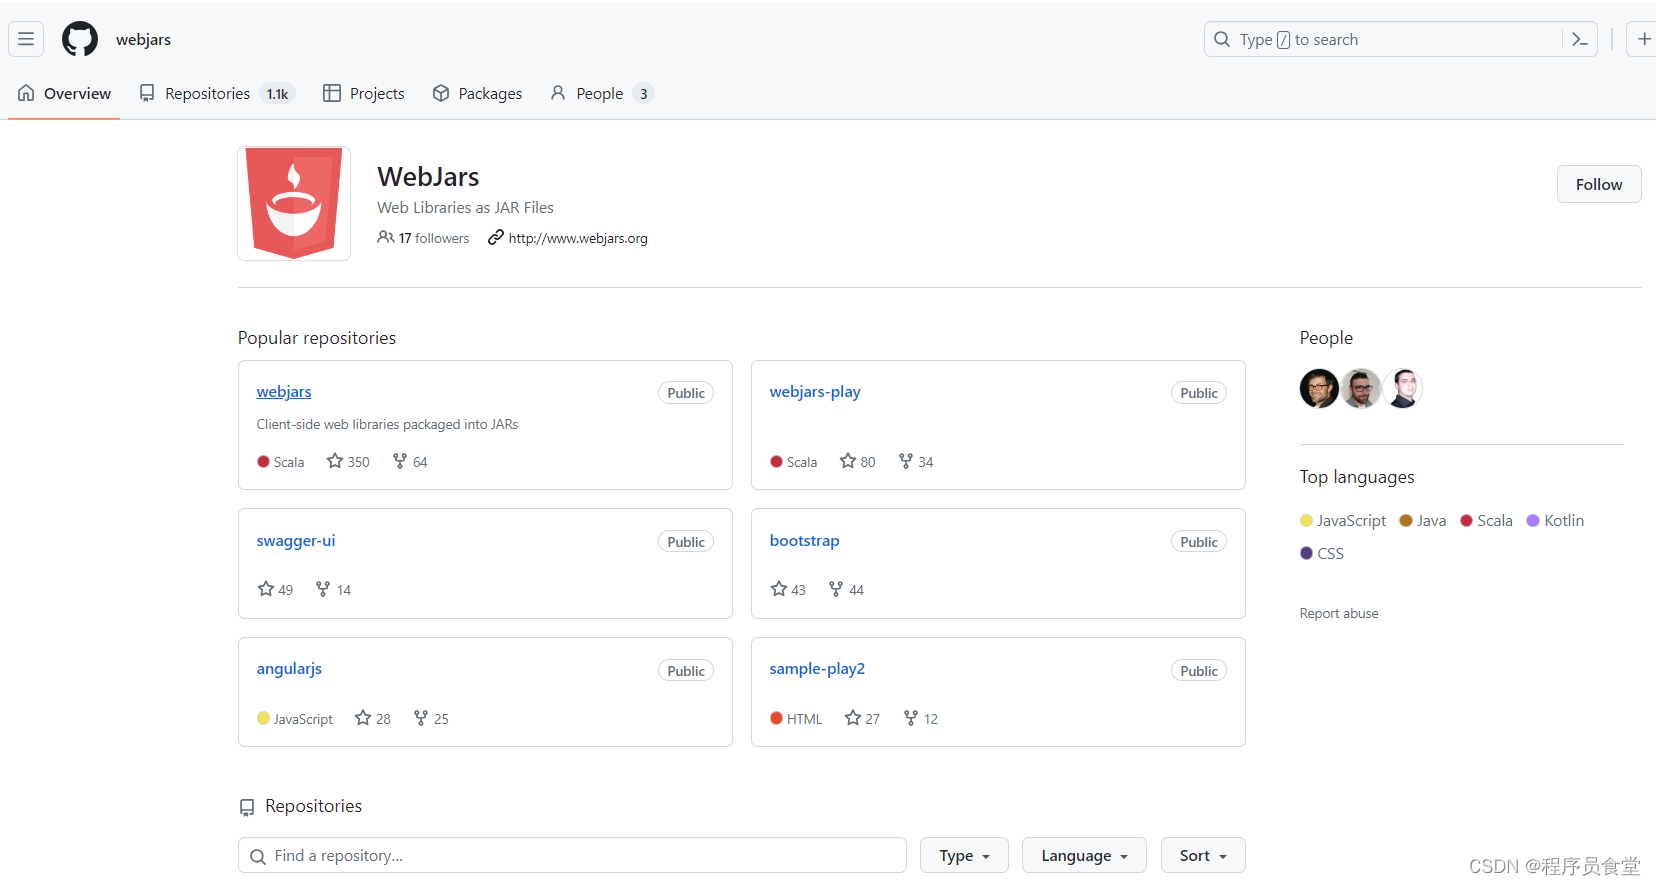
Task: Click fork count 25 on angularjs
Action: pos(431,718)
